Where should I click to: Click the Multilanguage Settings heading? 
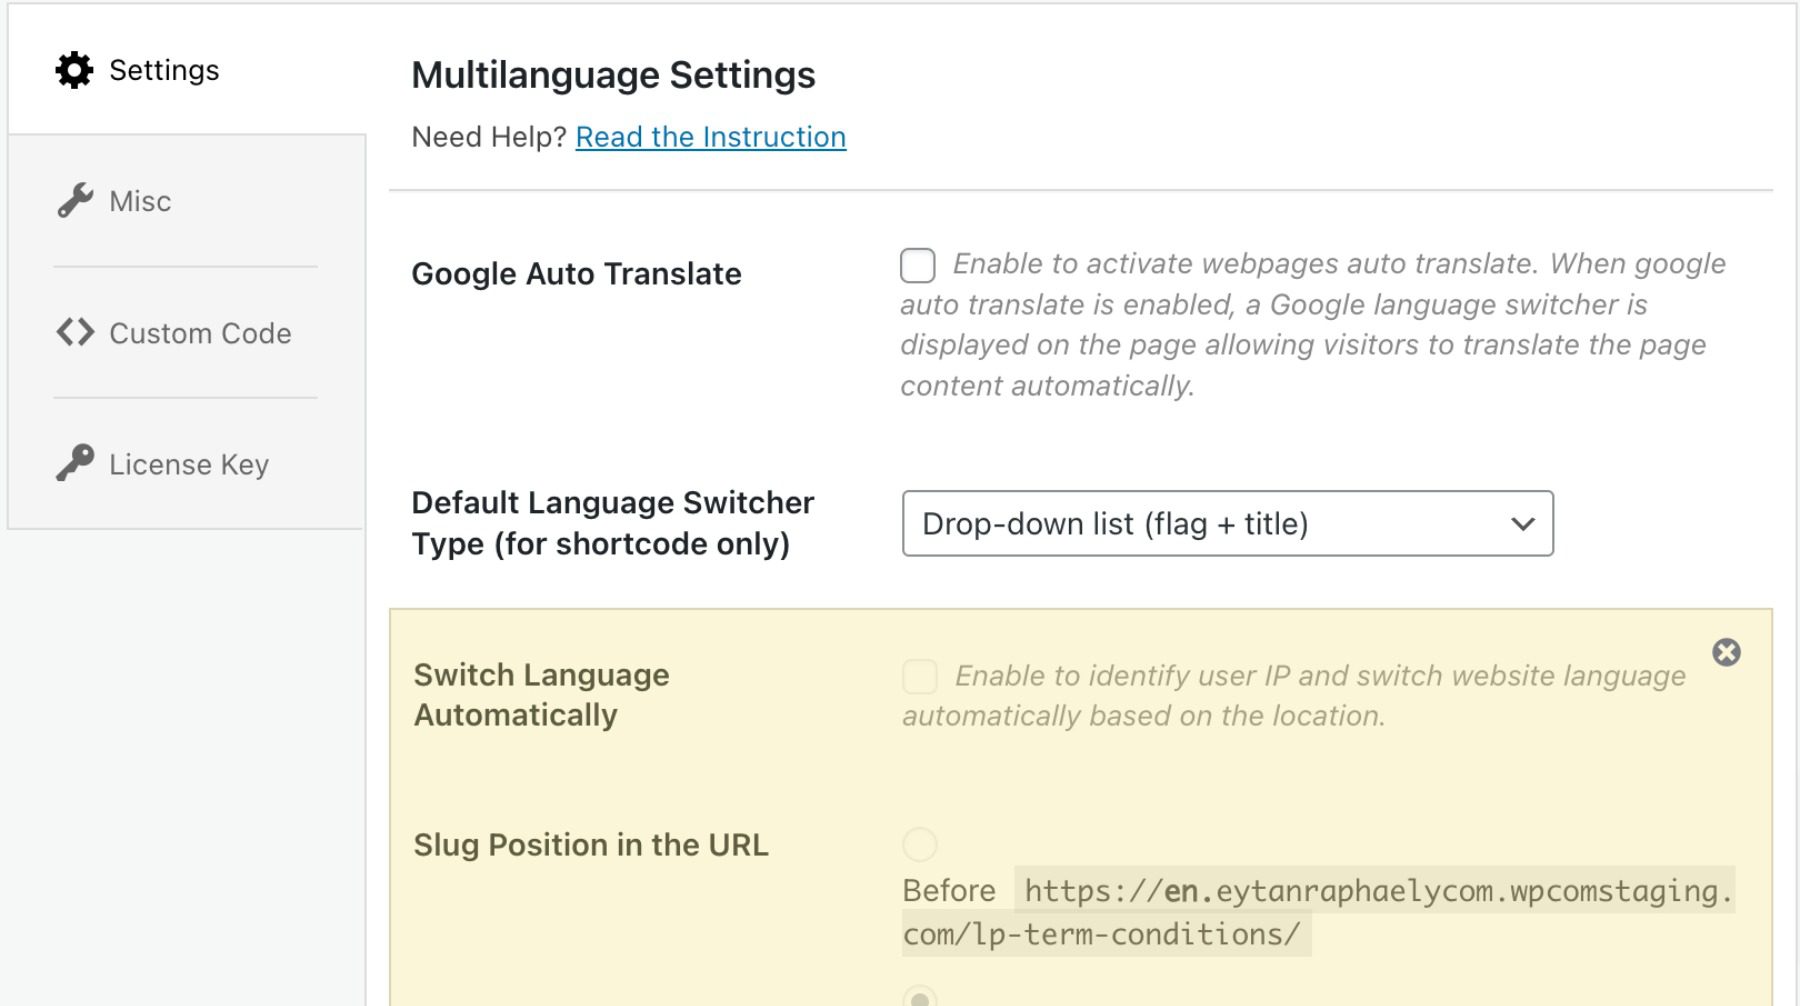(613, 74)
